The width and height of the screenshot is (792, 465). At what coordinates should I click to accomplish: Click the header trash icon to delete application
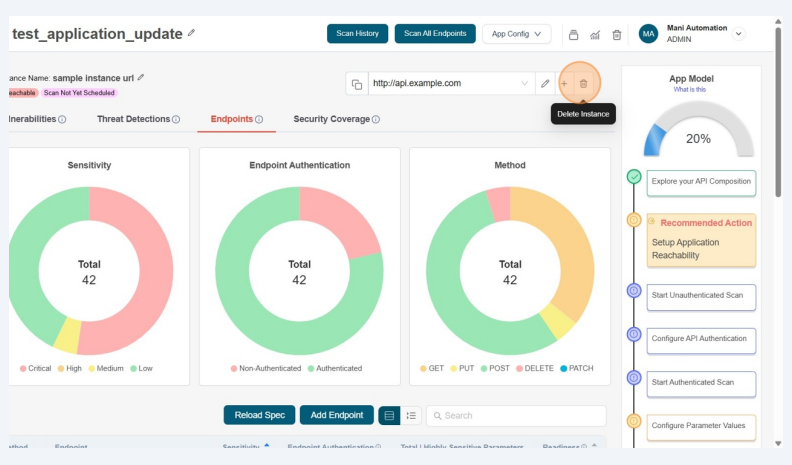pos(616,34)
